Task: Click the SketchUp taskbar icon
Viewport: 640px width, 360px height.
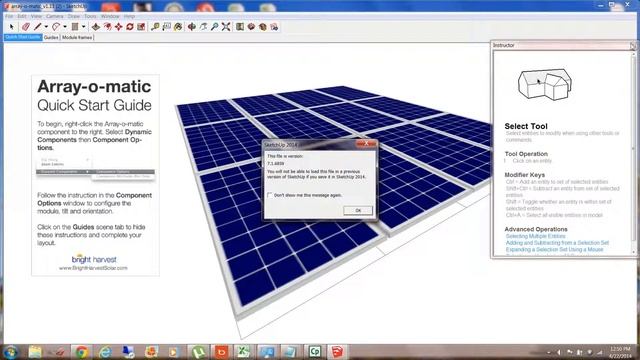Action: click(337, 351)
